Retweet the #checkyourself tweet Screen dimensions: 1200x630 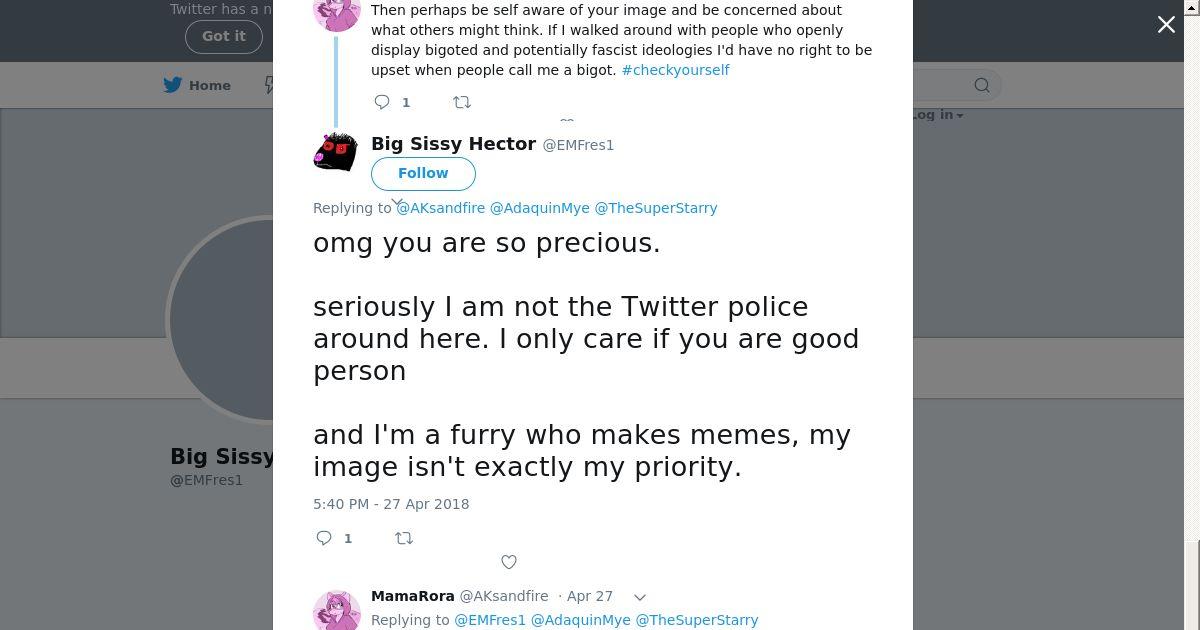[462, 102]
